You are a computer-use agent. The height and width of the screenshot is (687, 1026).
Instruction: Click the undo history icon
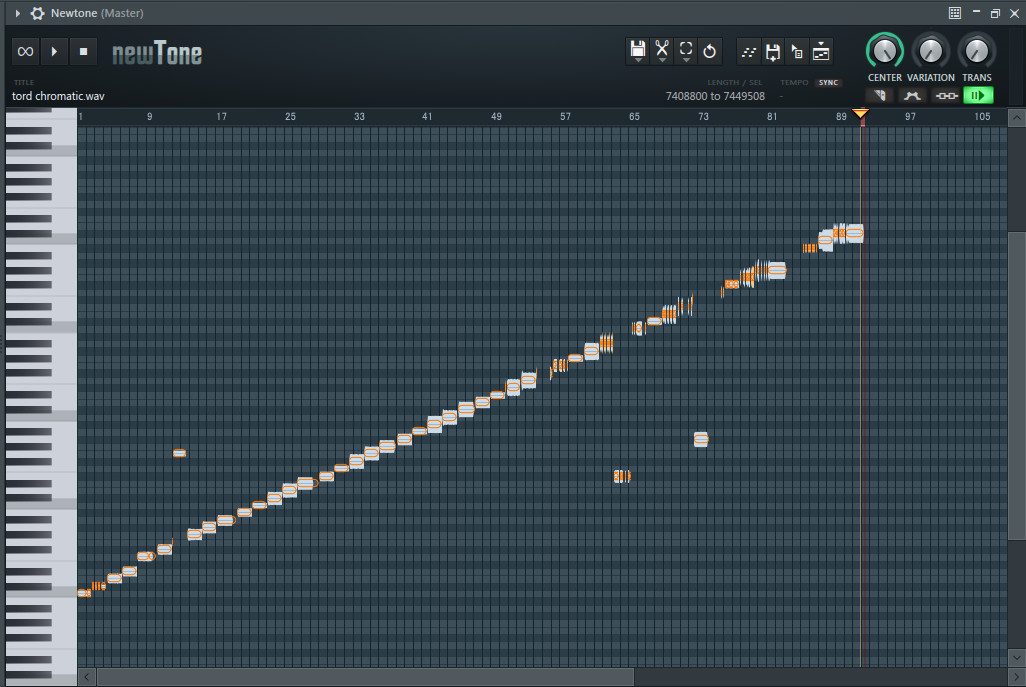click(x=710, y=50)
